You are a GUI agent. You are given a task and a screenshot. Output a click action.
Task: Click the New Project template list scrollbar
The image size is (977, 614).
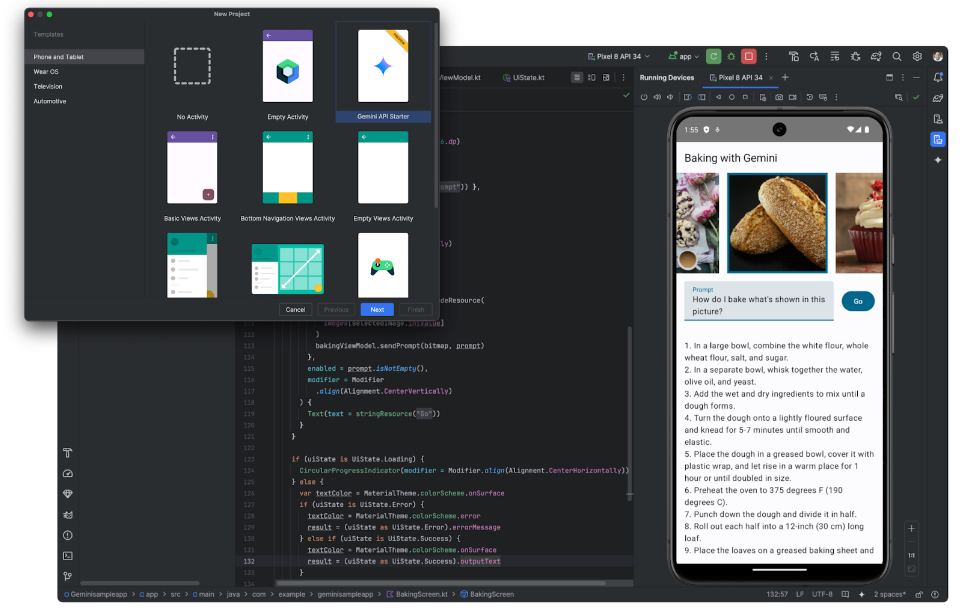click(436, 115)
